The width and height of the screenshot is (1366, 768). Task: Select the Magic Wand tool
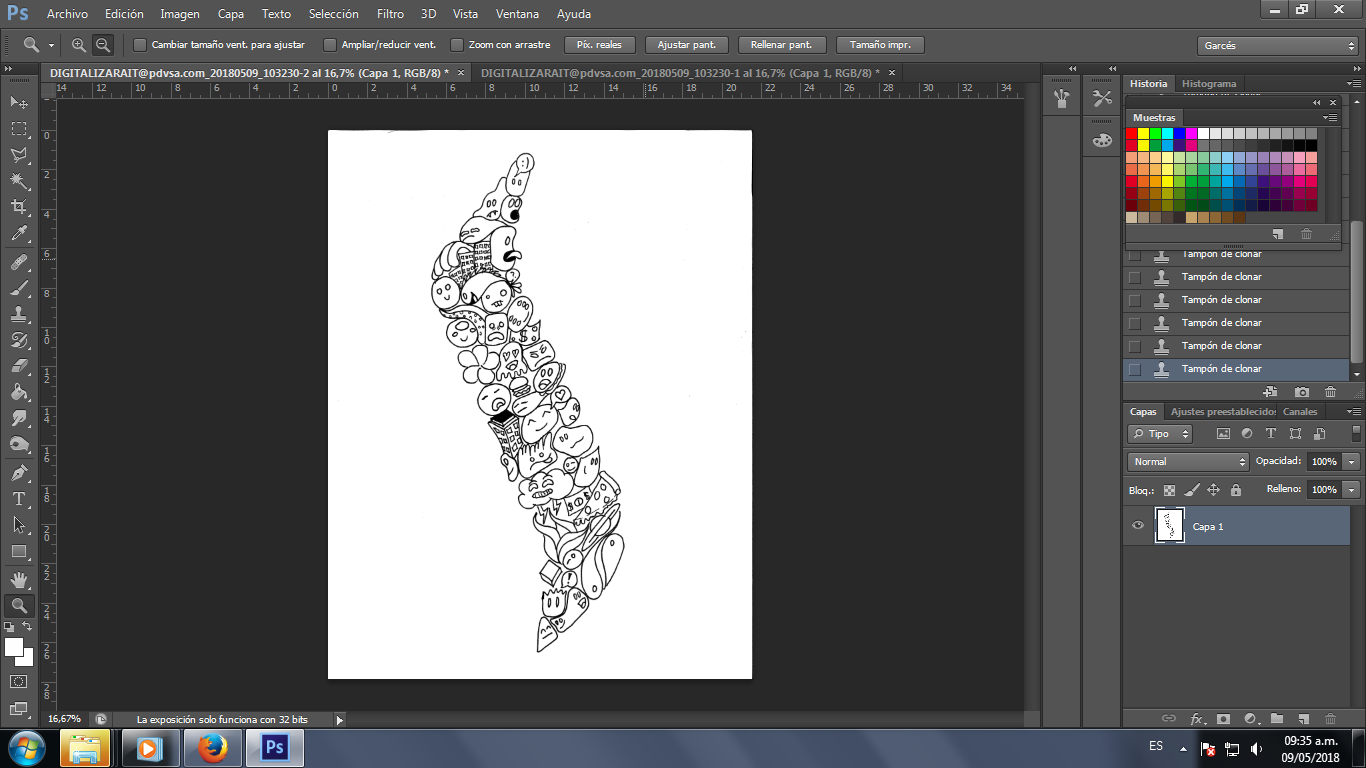[x=19, y=181]
